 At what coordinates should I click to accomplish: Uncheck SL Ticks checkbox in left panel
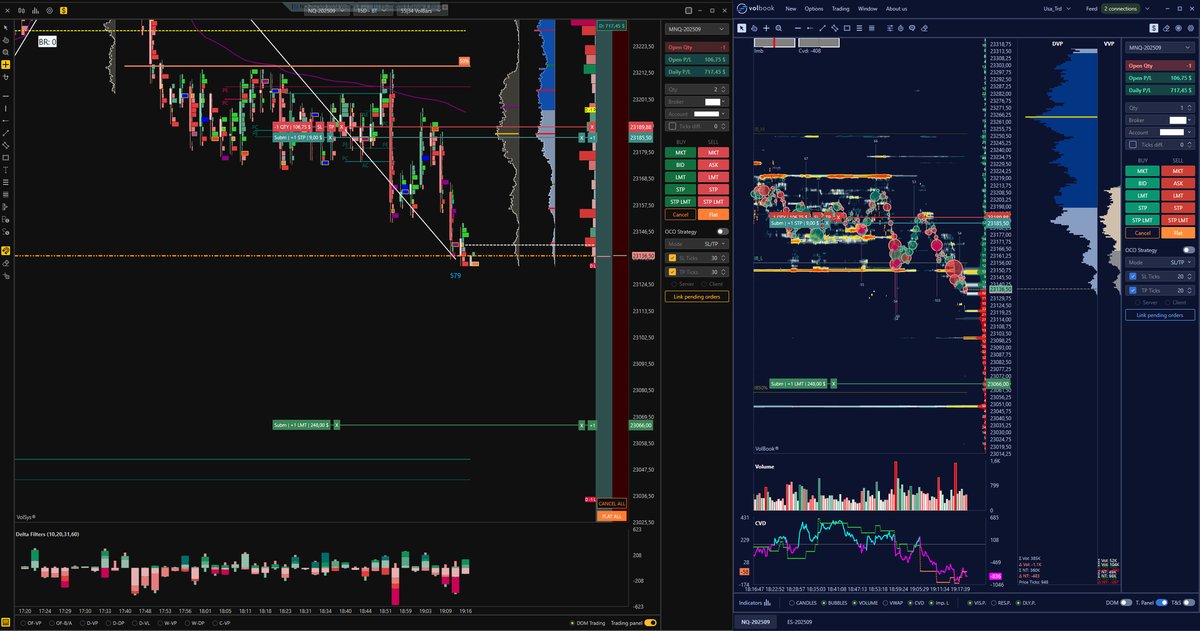tap(672, 258)
